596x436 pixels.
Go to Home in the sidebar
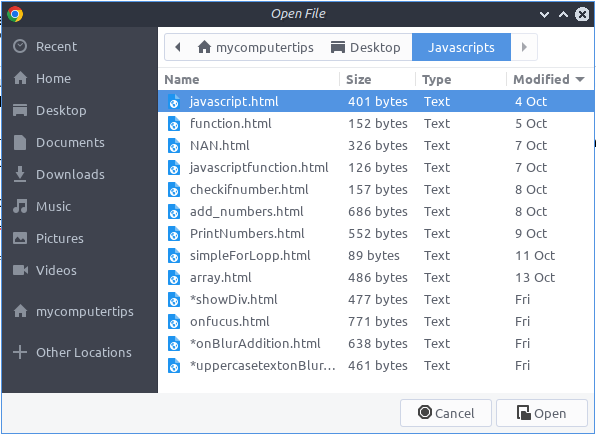pos(80,78)
